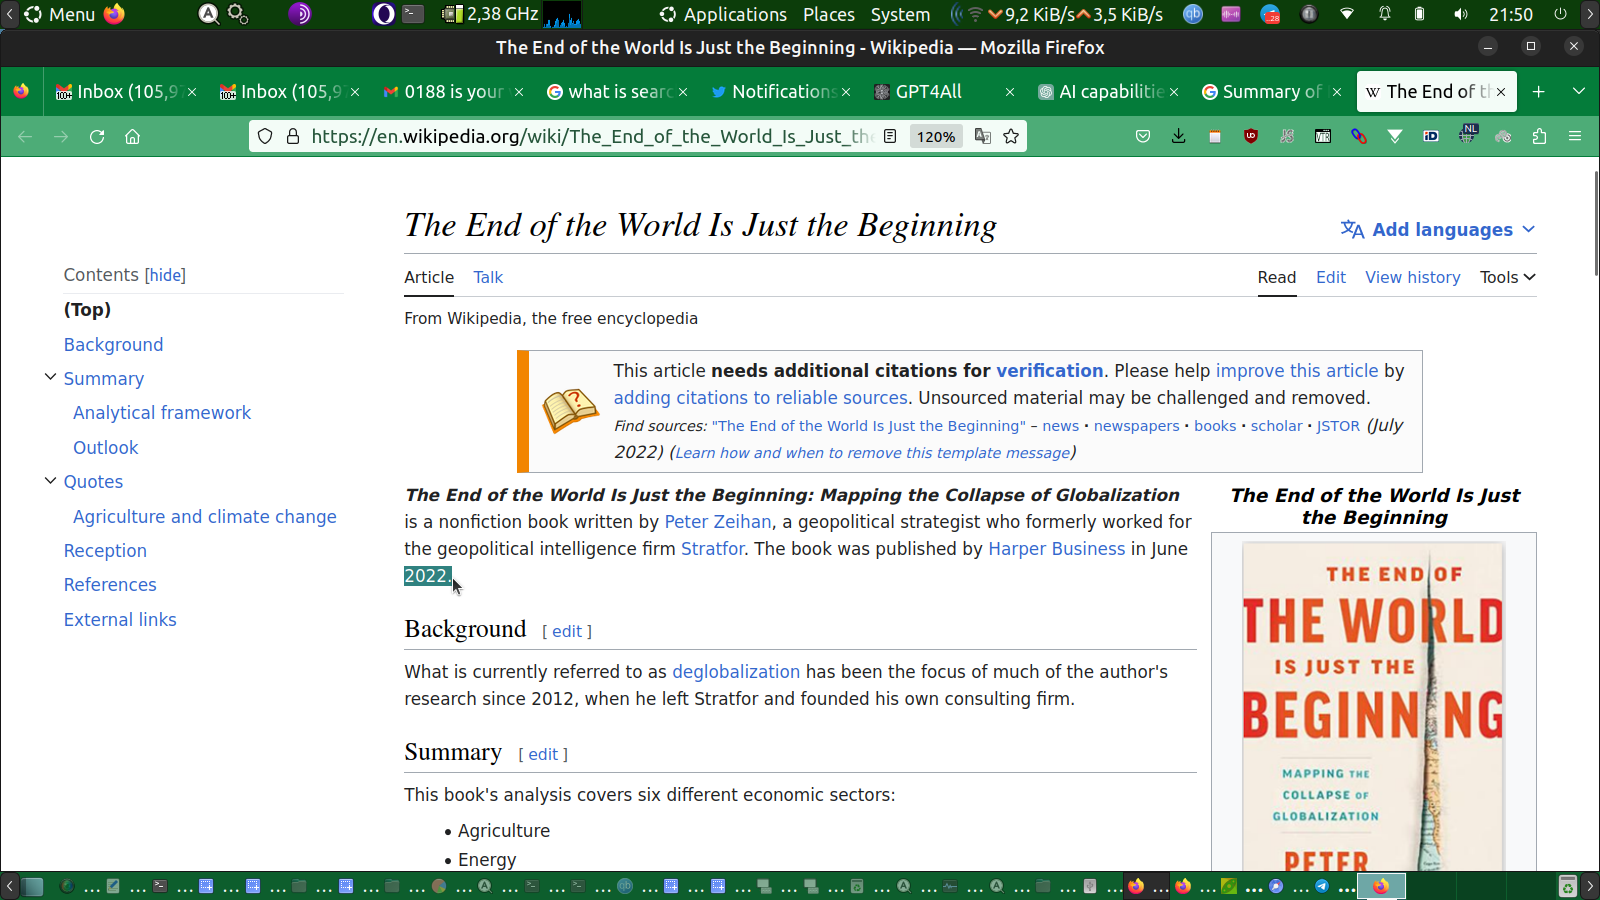Open Edit tab of the article
Viewport: 1600px width, 900px height.
pos(1330,277)
